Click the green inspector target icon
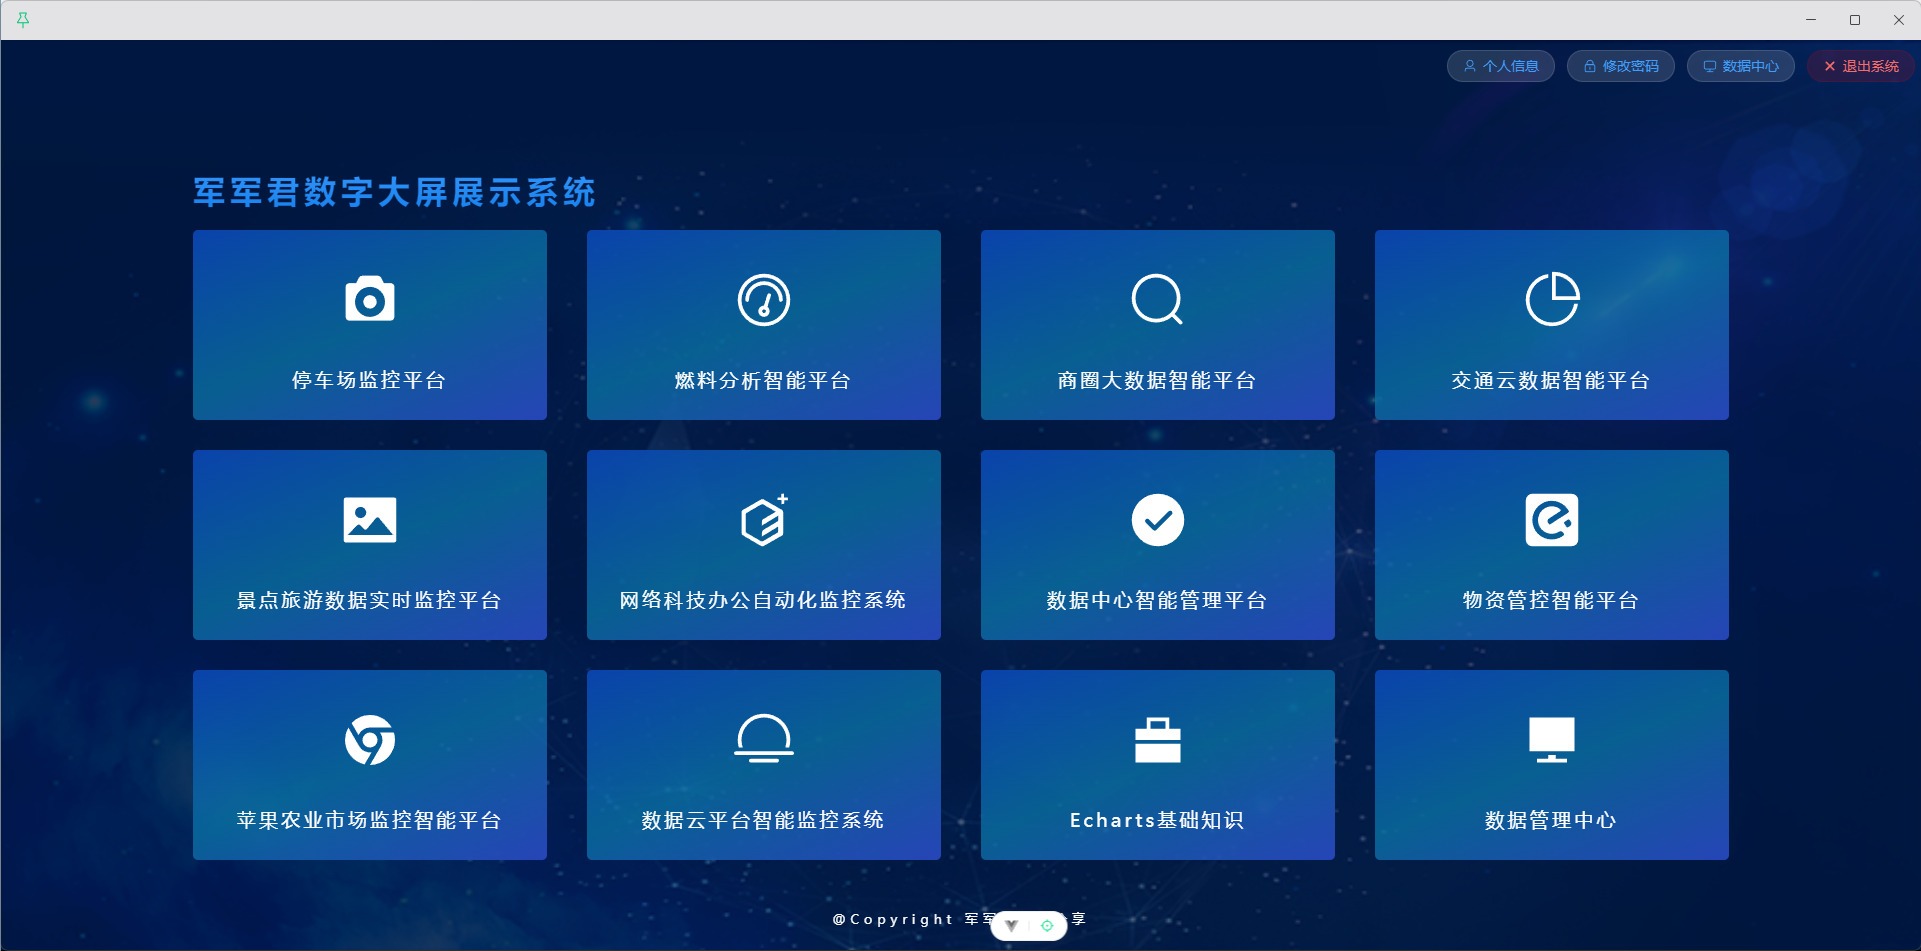This screenshot has height=951, width=1921. click(1047, 925)
